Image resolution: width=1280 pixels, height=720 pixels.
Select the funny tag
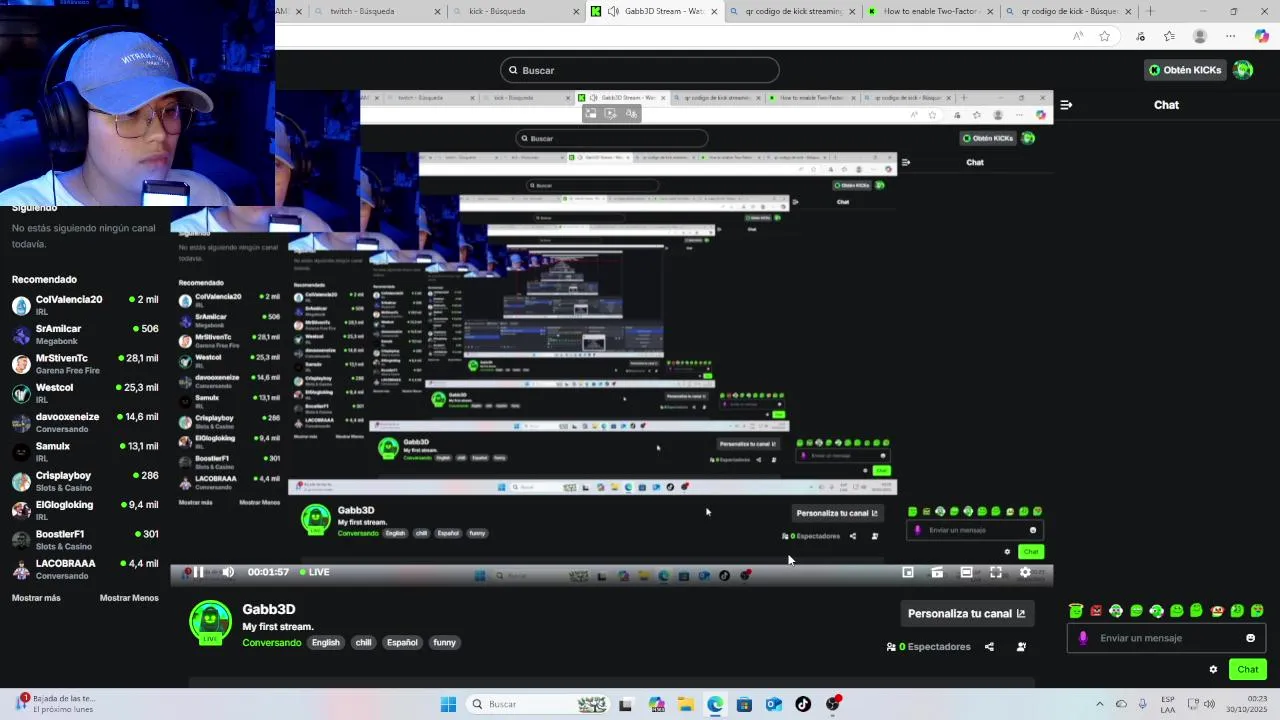tap(444, 642)
